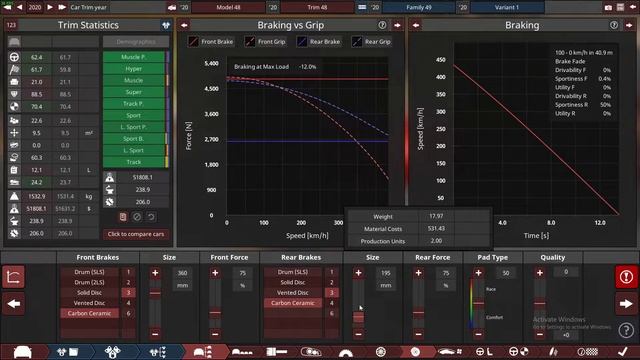Switch to Demographics view
The height and width of the screenshot is (360, 640).
[x=136, y=42]
